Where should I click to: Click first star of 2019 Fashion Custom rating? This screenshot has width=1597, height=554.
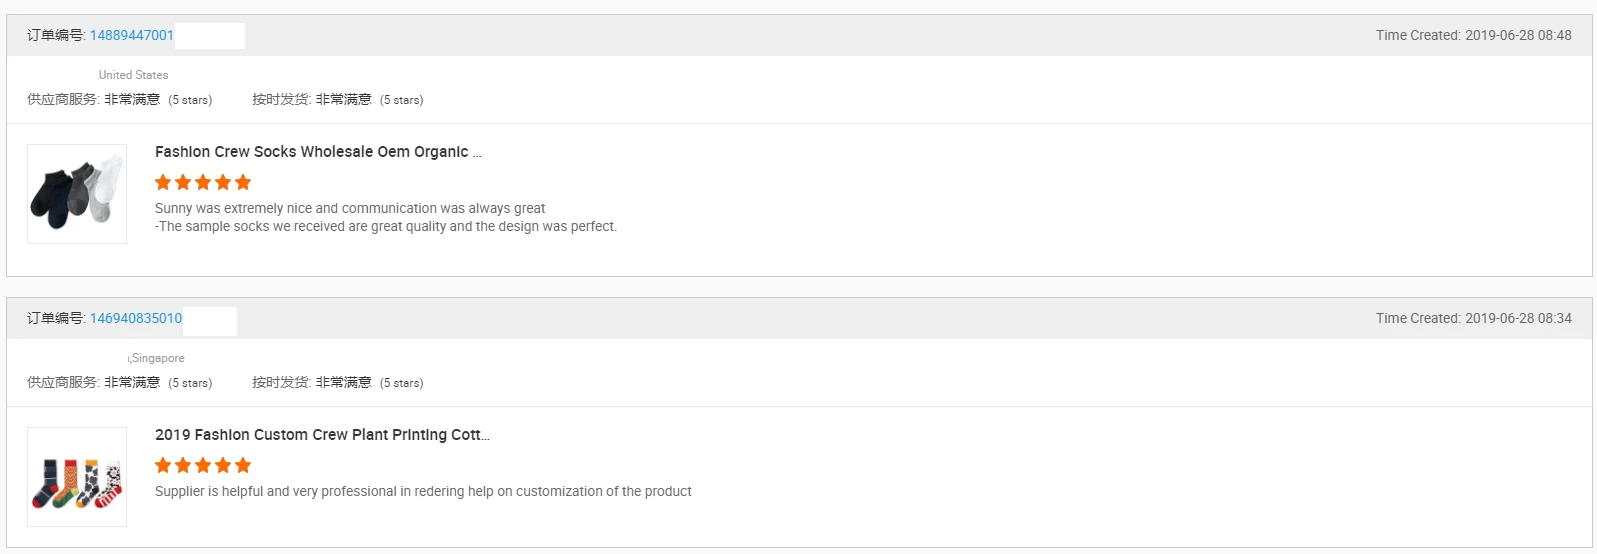click(x=163, y=465)
